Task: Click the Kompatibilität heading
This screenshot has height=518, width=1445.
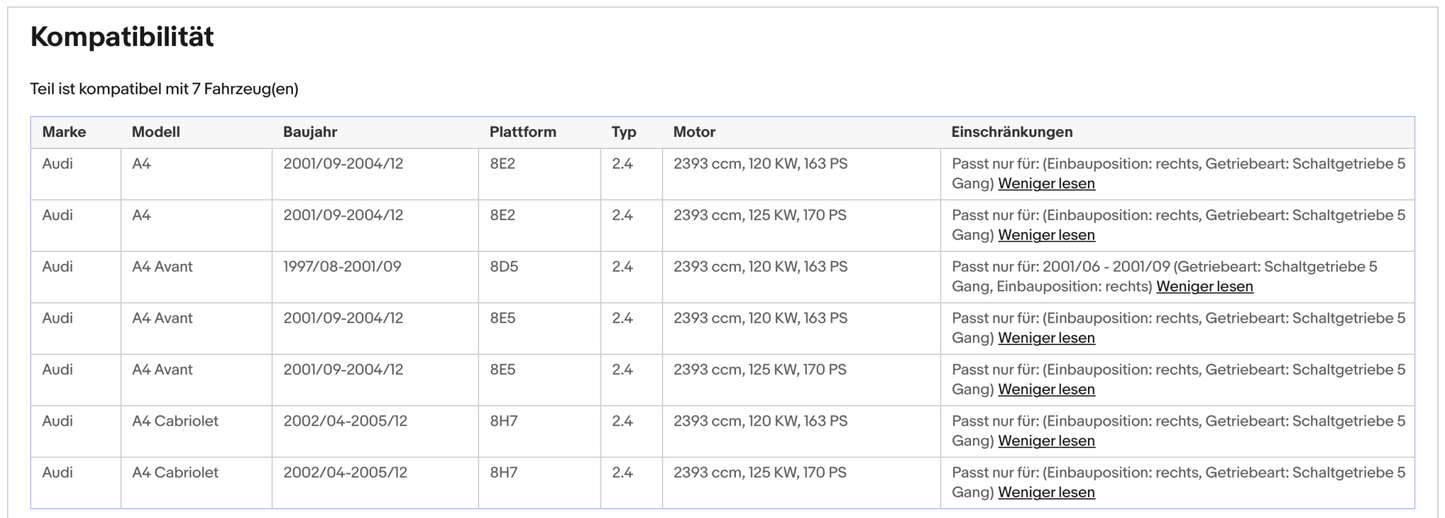Action: (x=122, y=38)
